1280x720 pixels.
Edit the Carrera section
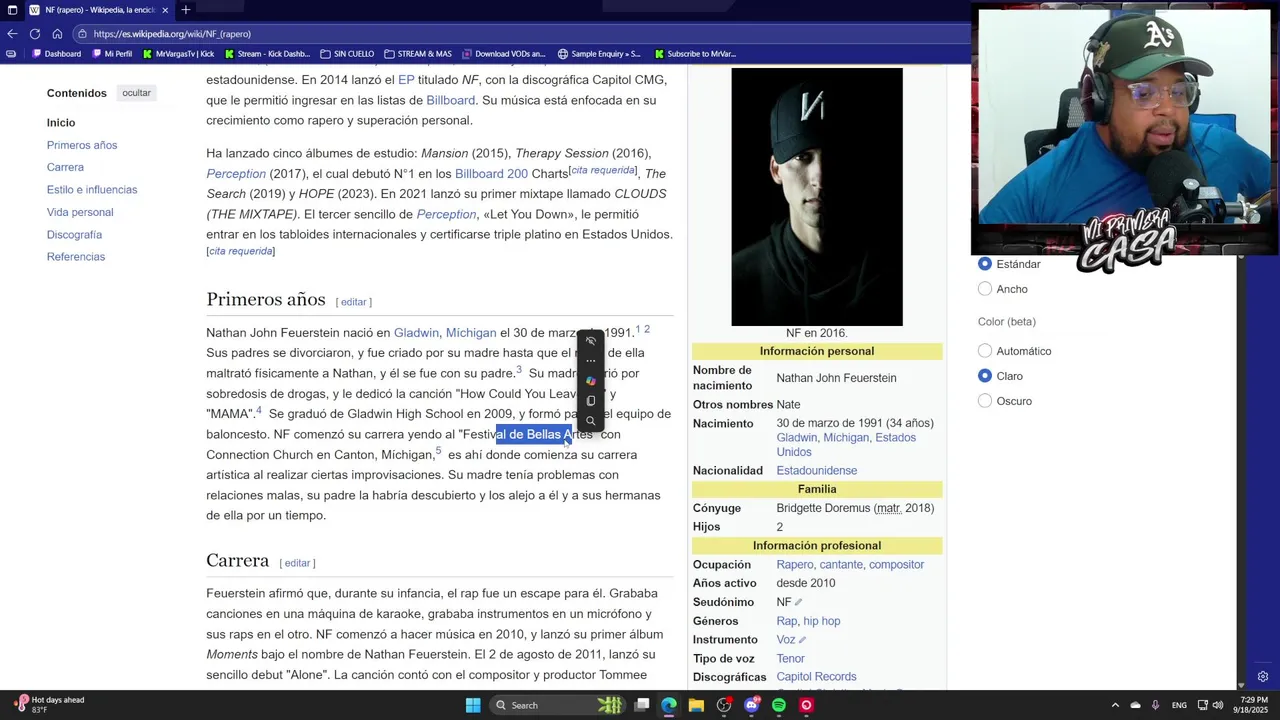point(297,563)
